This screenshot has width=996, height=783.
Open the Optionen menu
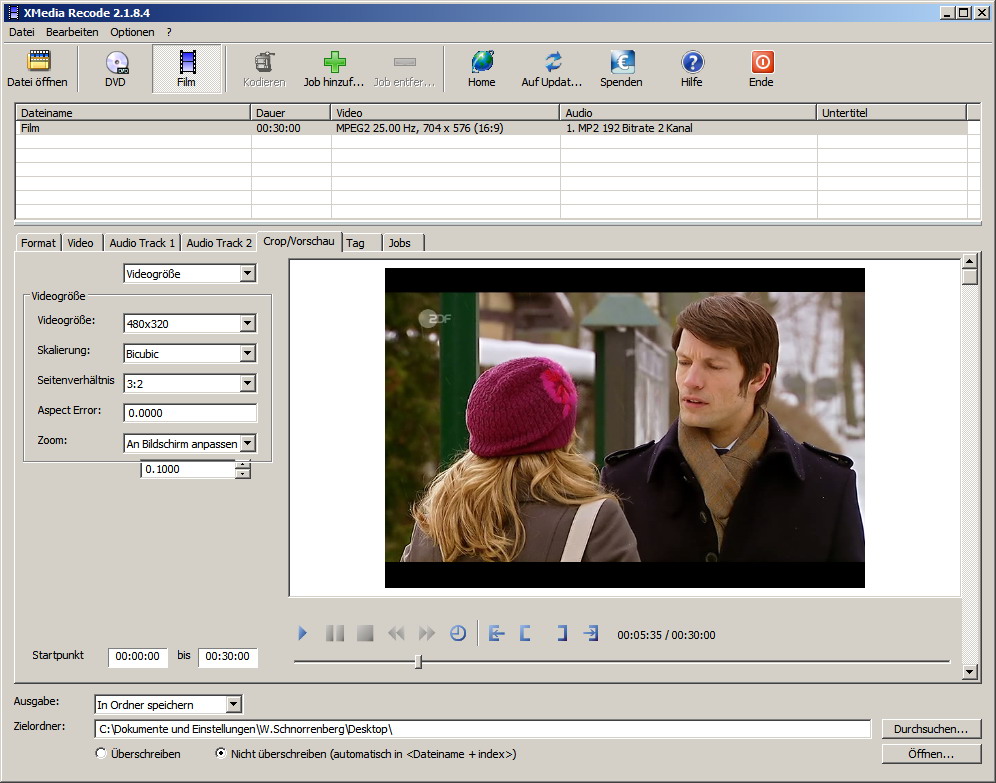132,32
